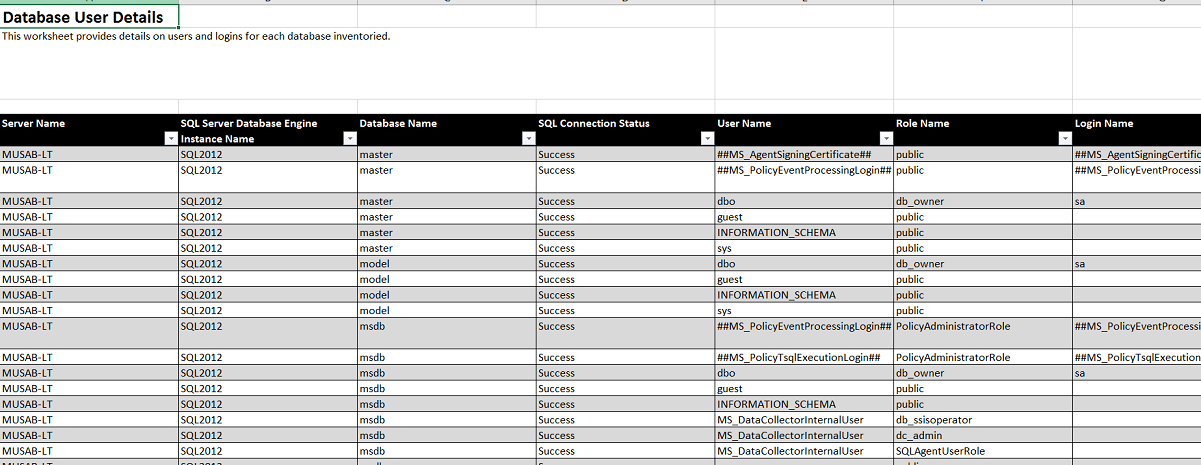1201x465 pixels.
Task: Select the Database User Details title cell
Action: (90, 17)
